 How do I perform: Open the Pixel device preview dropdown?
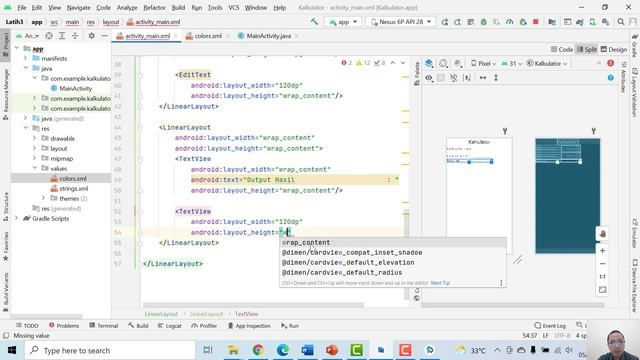[484, 63]
